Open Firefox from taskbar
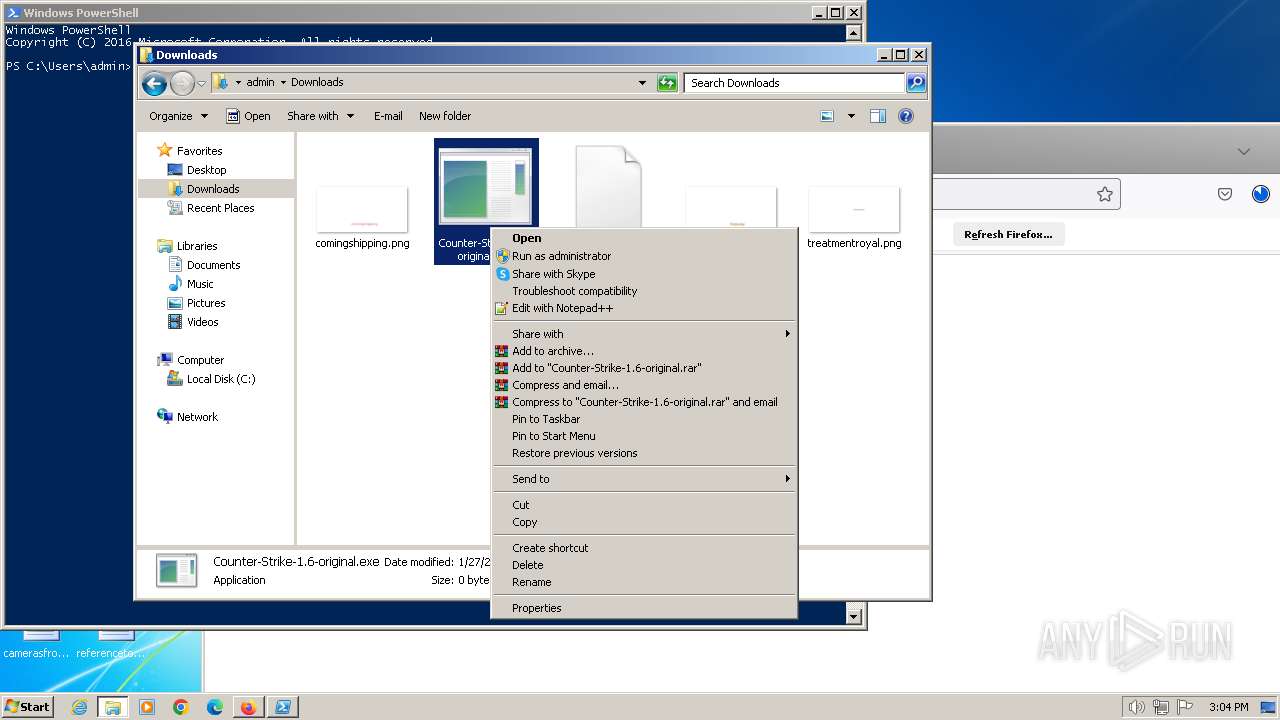 tap(248, 707)
